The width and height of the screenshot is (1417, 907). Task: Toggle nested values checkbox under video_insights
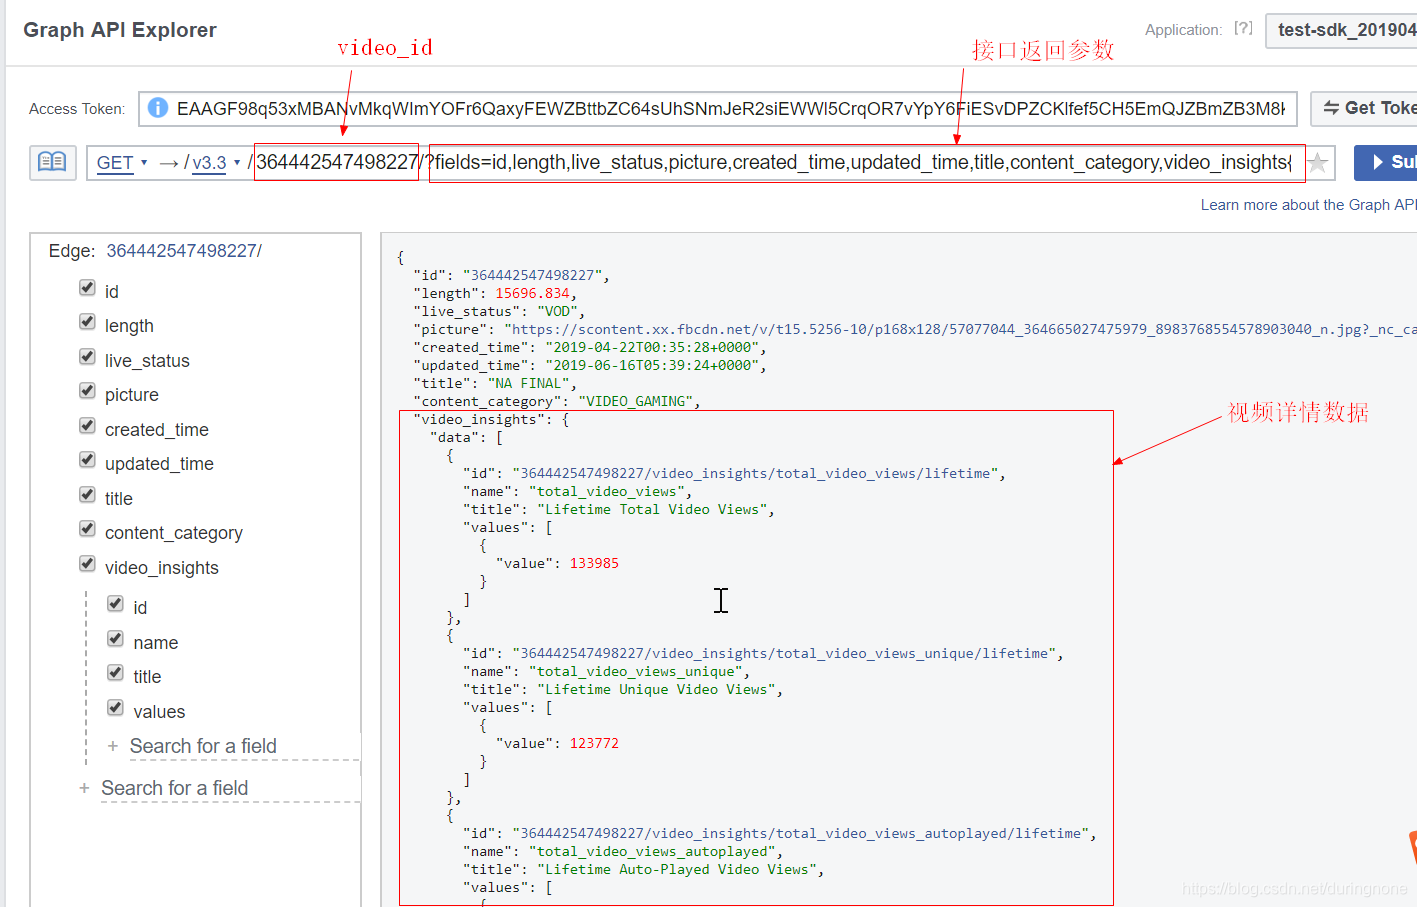(115, 708)
